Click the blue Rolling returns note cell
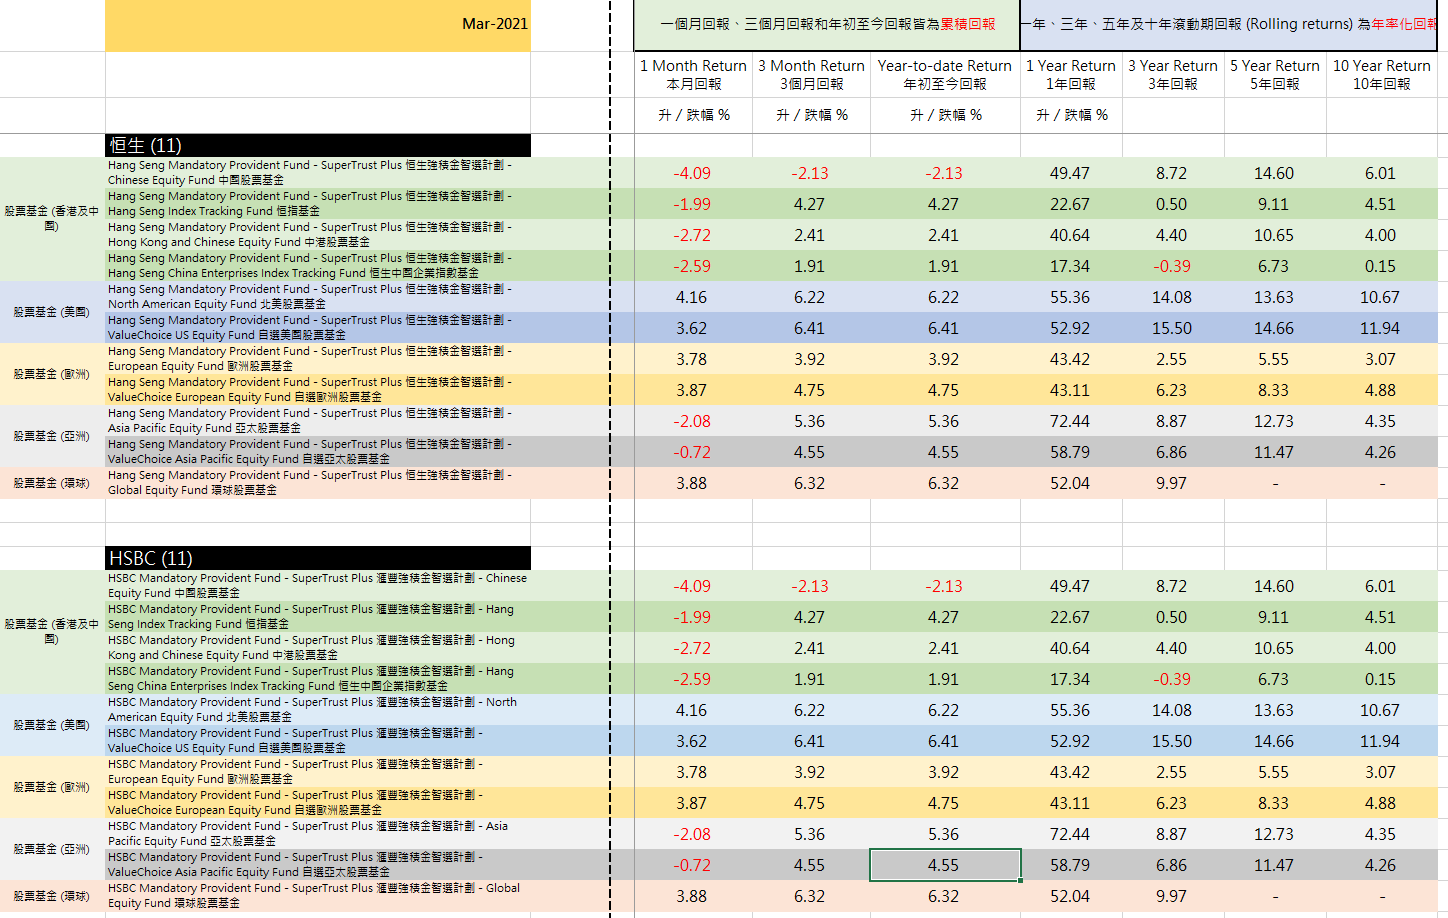 tap(1229, 25)
